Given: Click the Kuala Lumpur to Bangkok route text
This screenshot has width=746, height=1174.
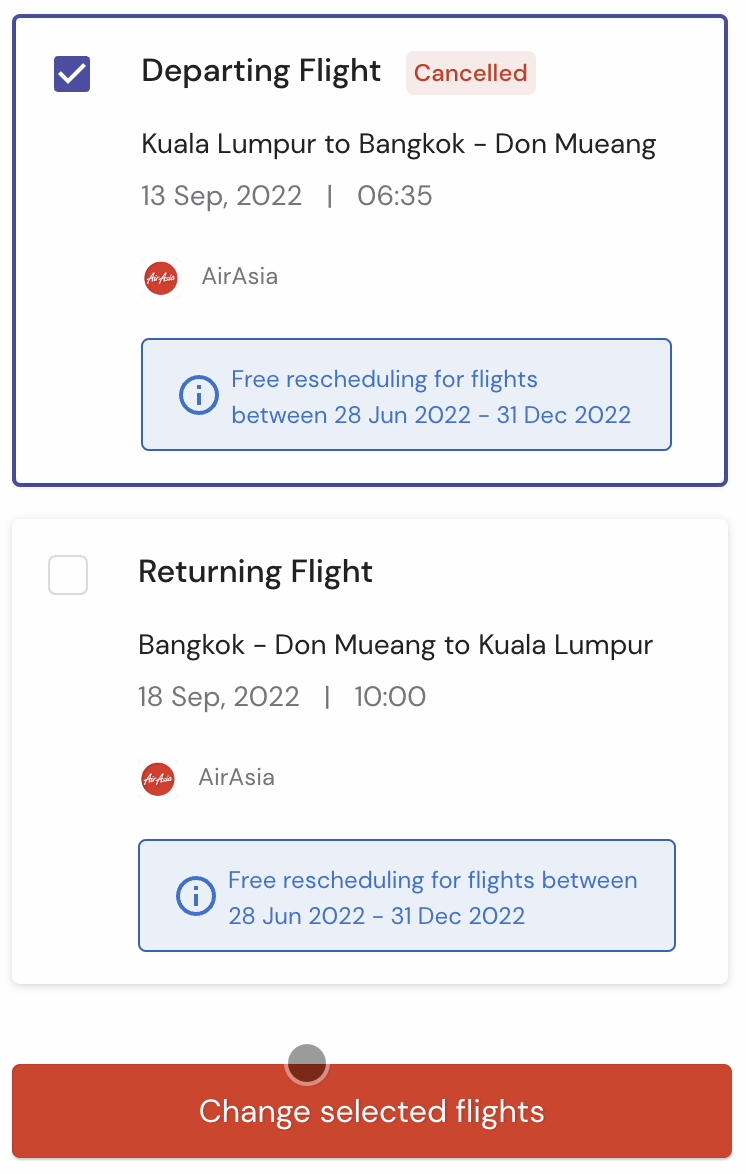Looking at the screenshot, I should (398, 145).
